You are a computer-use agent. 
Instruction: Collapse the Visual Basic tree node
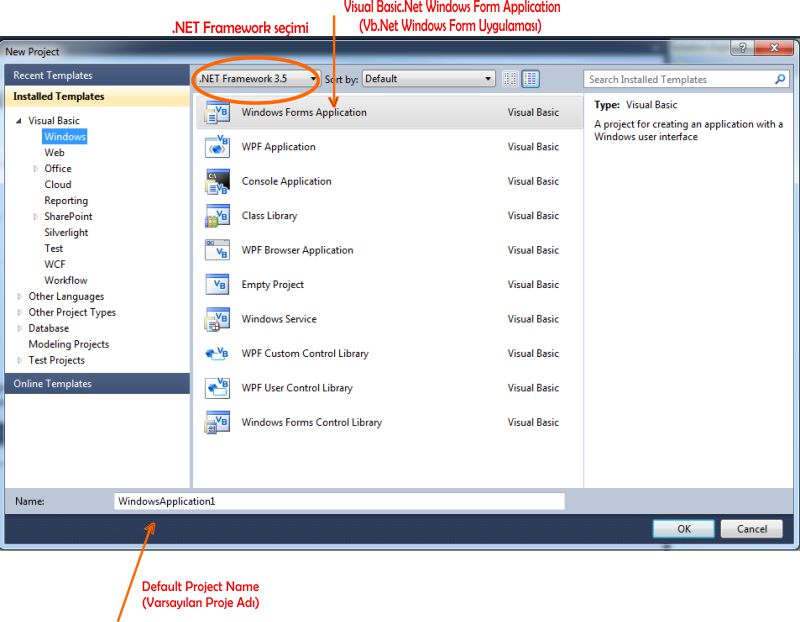point(19,121)
